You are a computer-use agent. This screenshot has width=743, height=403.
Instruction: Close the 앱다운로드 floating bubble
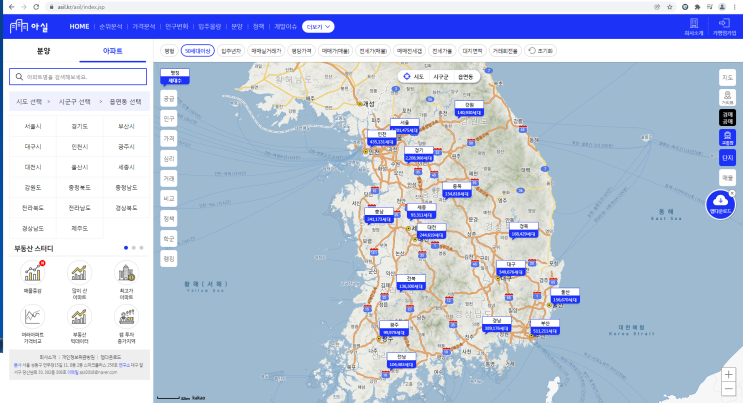[x=732, y=193]
